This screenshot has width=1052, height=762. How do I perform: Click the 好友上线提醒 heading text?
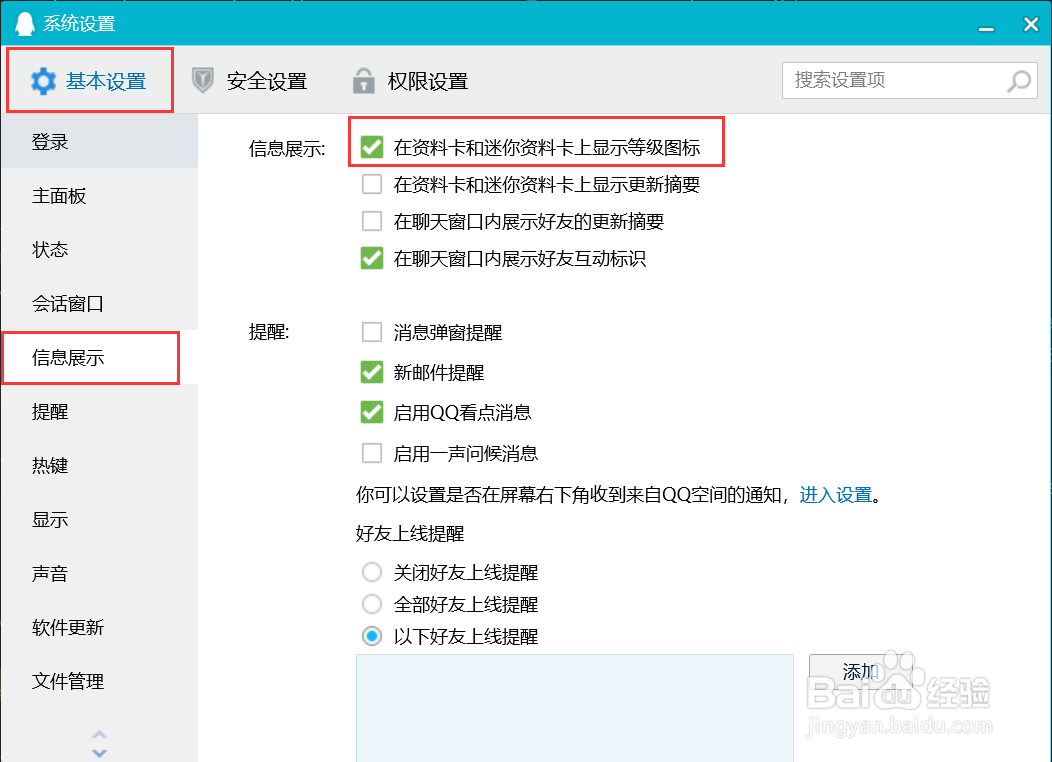point(410,534)
